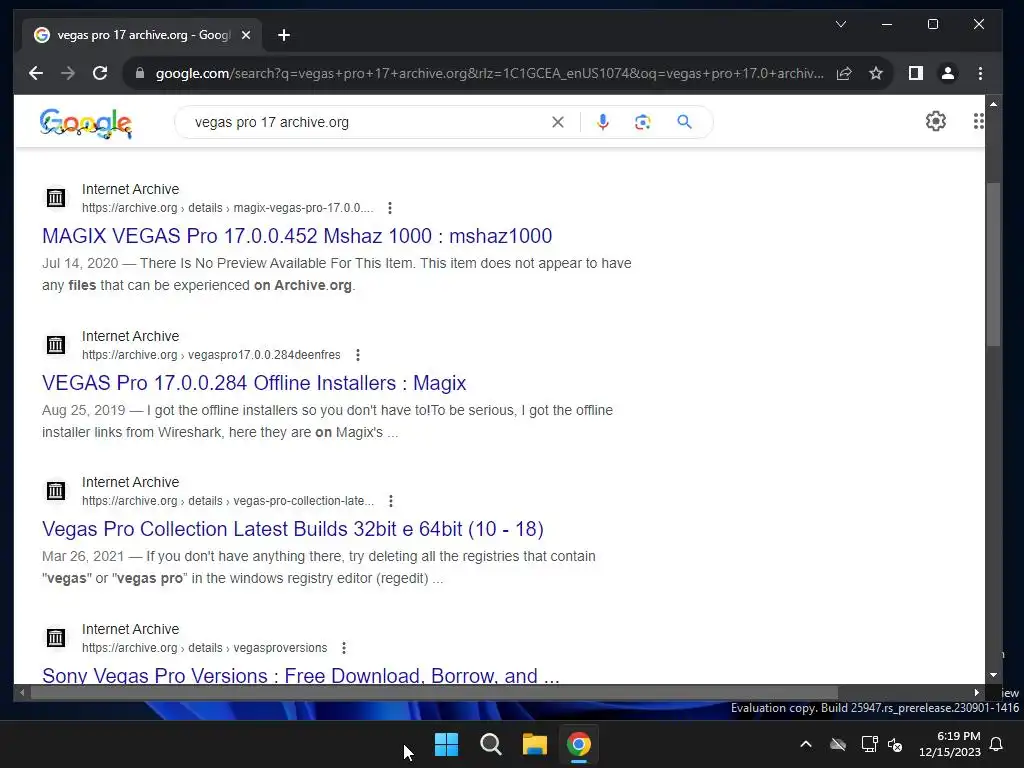Start a search by voice
The height and width of the screenshot is (768, 1024).
(x=603, y=122)
